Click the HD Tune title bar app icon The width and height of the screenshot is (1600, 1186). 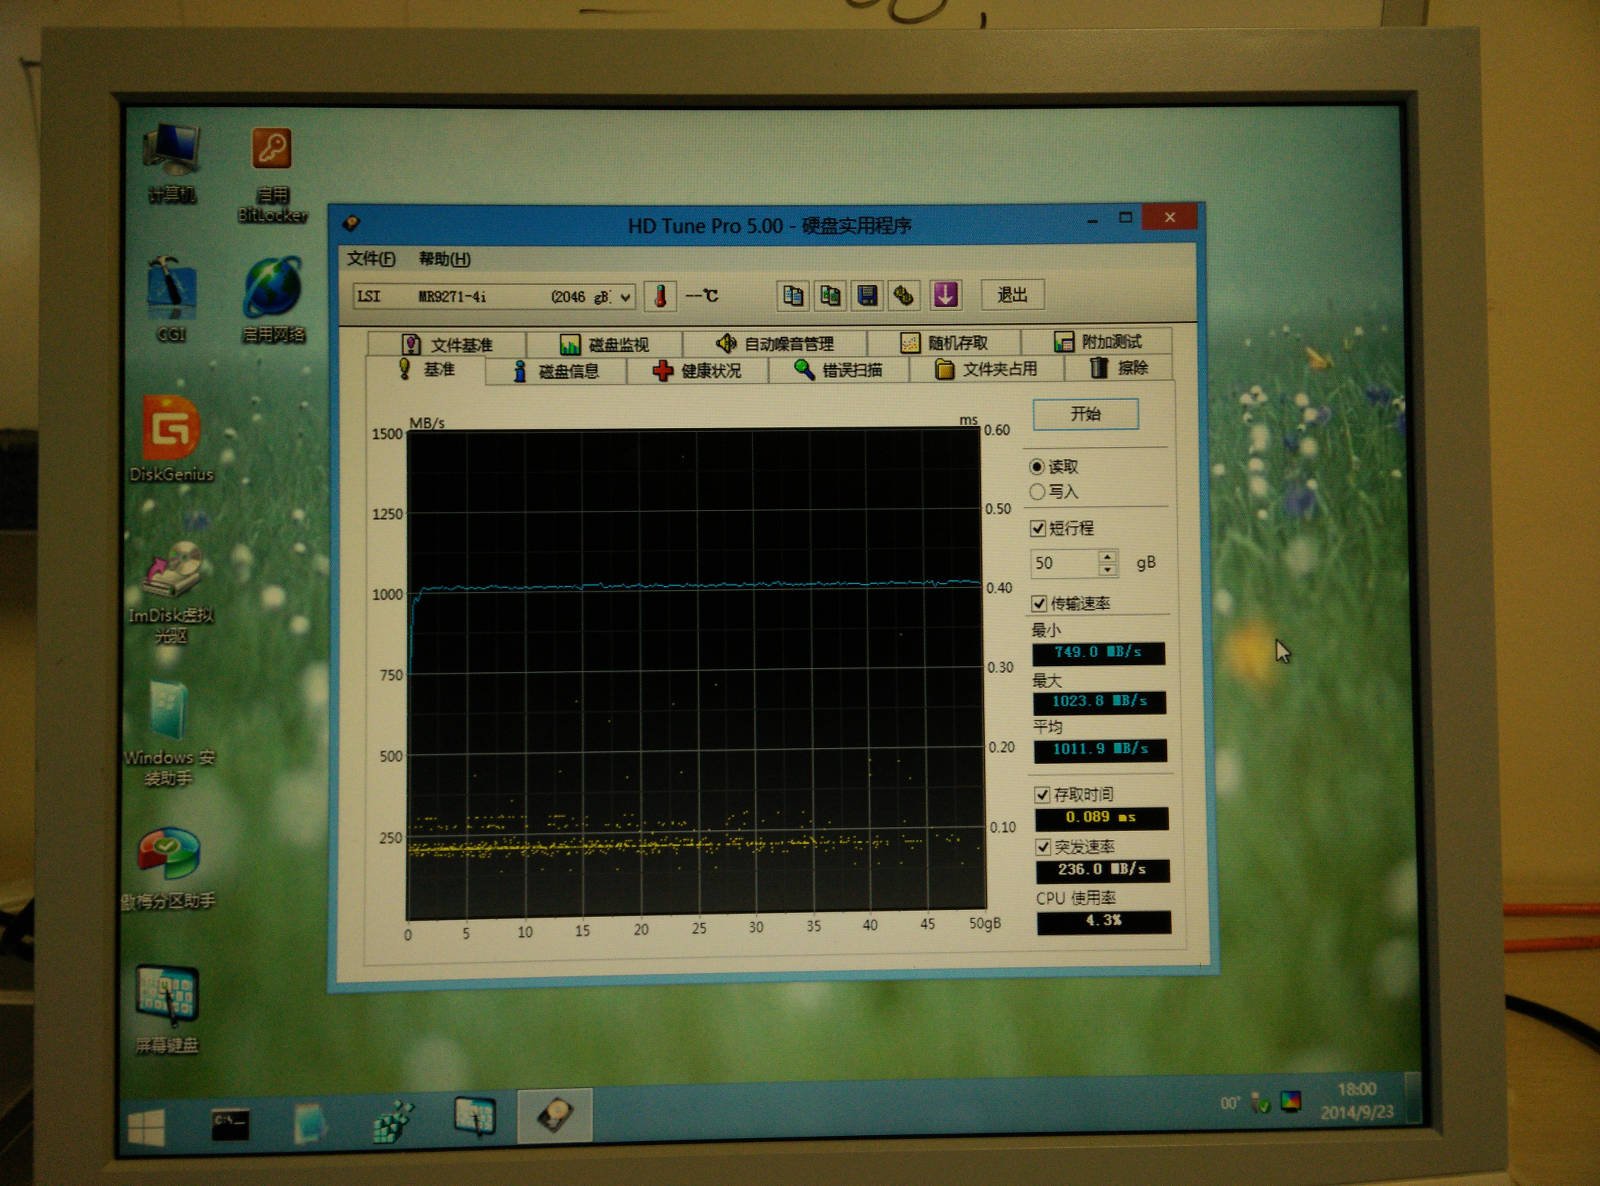point(351,223)
